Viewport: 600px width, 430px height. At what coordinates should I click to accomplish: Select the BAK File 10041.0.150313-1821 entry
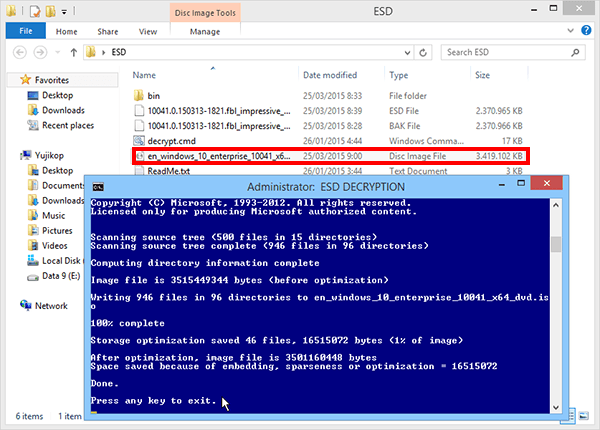pos(329,126)
